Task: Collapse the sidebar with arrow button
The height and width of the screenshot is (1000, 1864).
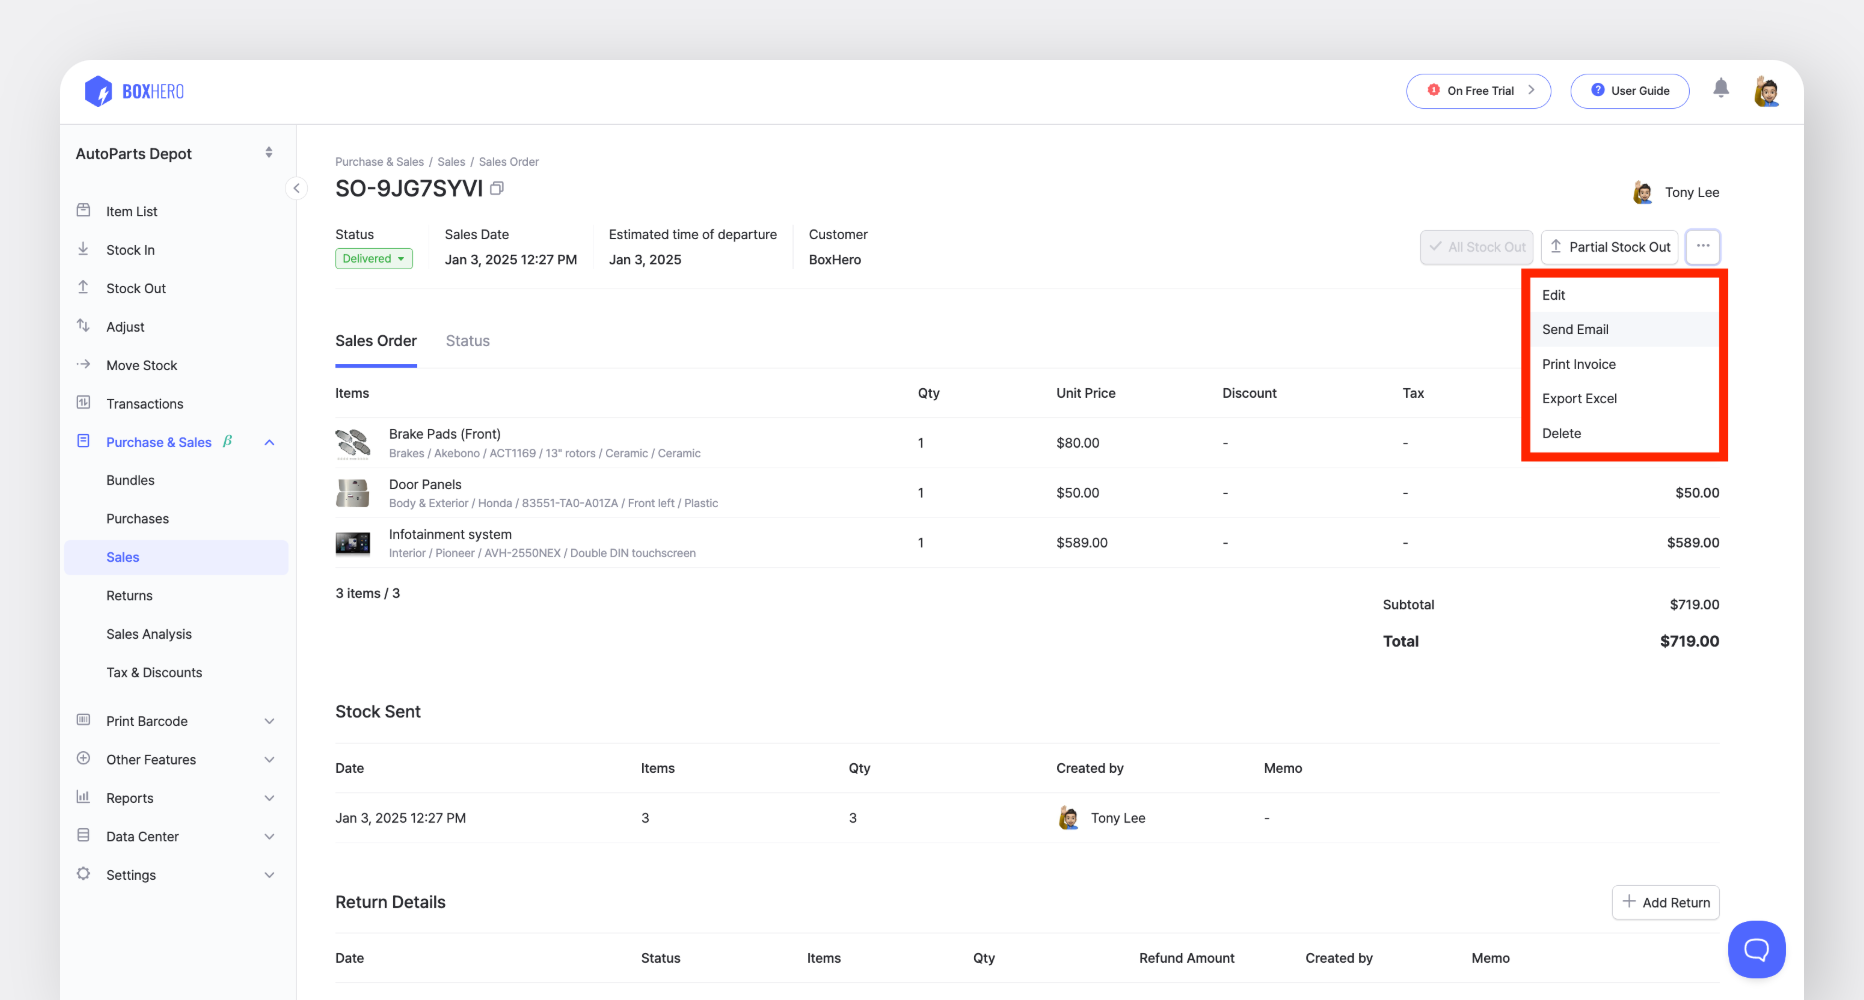Action: pyautogui.click(x=296, y=188)
